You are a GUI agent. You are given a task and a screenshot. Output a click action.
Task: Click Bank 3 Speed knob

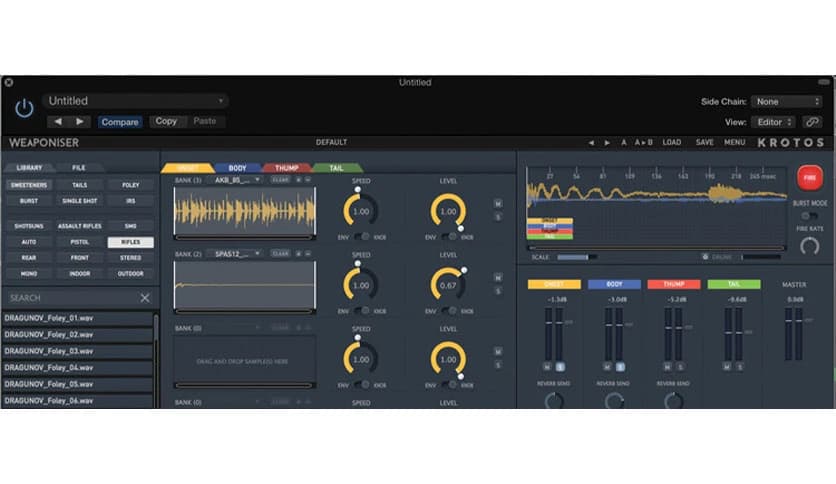[x=360, y=359]
